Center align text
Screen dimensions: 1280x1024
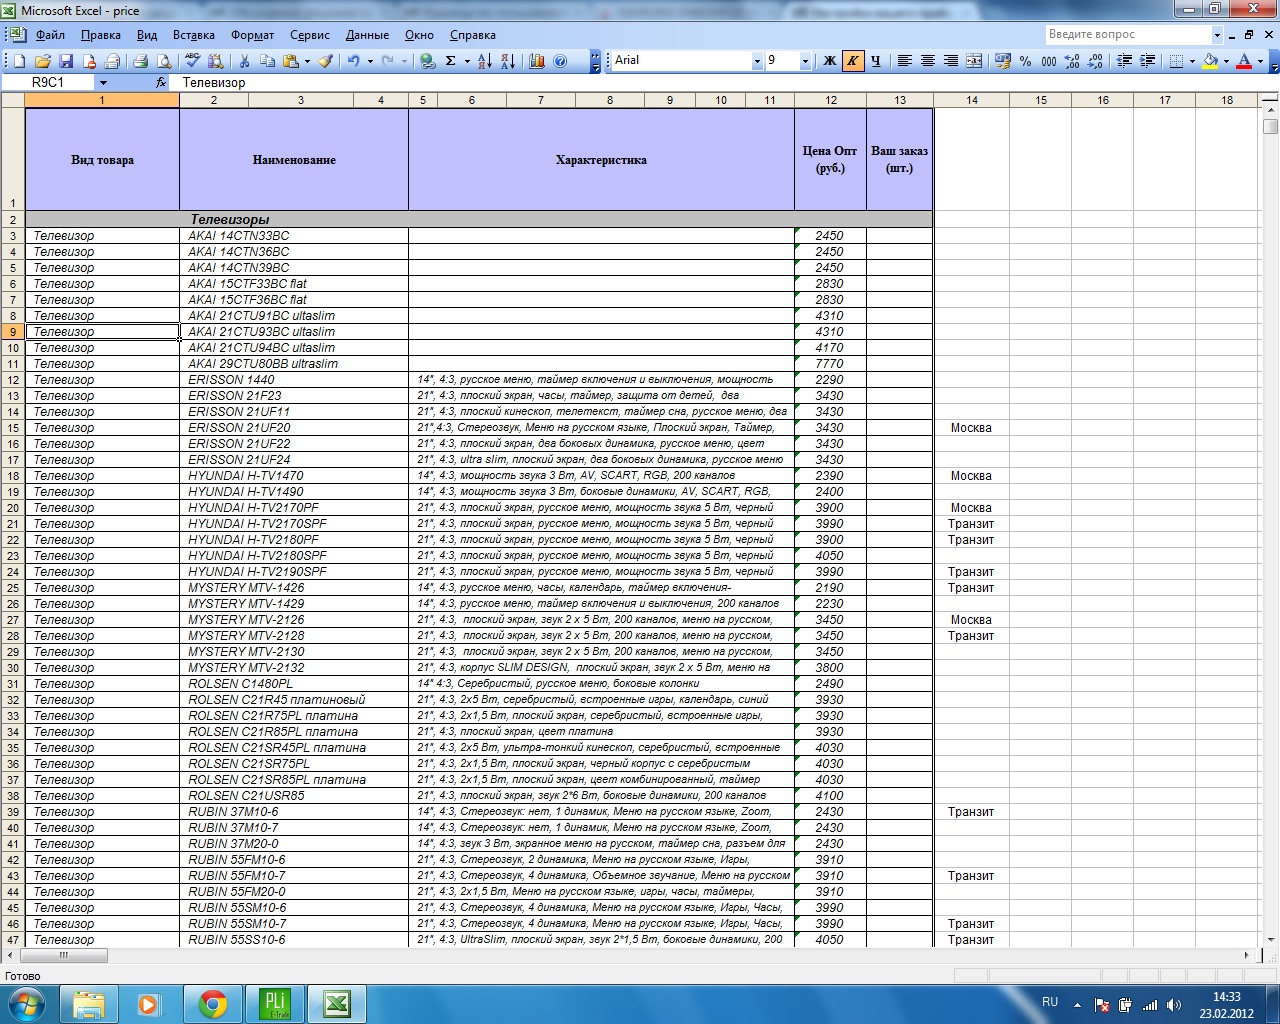click(x=928, y=61)
